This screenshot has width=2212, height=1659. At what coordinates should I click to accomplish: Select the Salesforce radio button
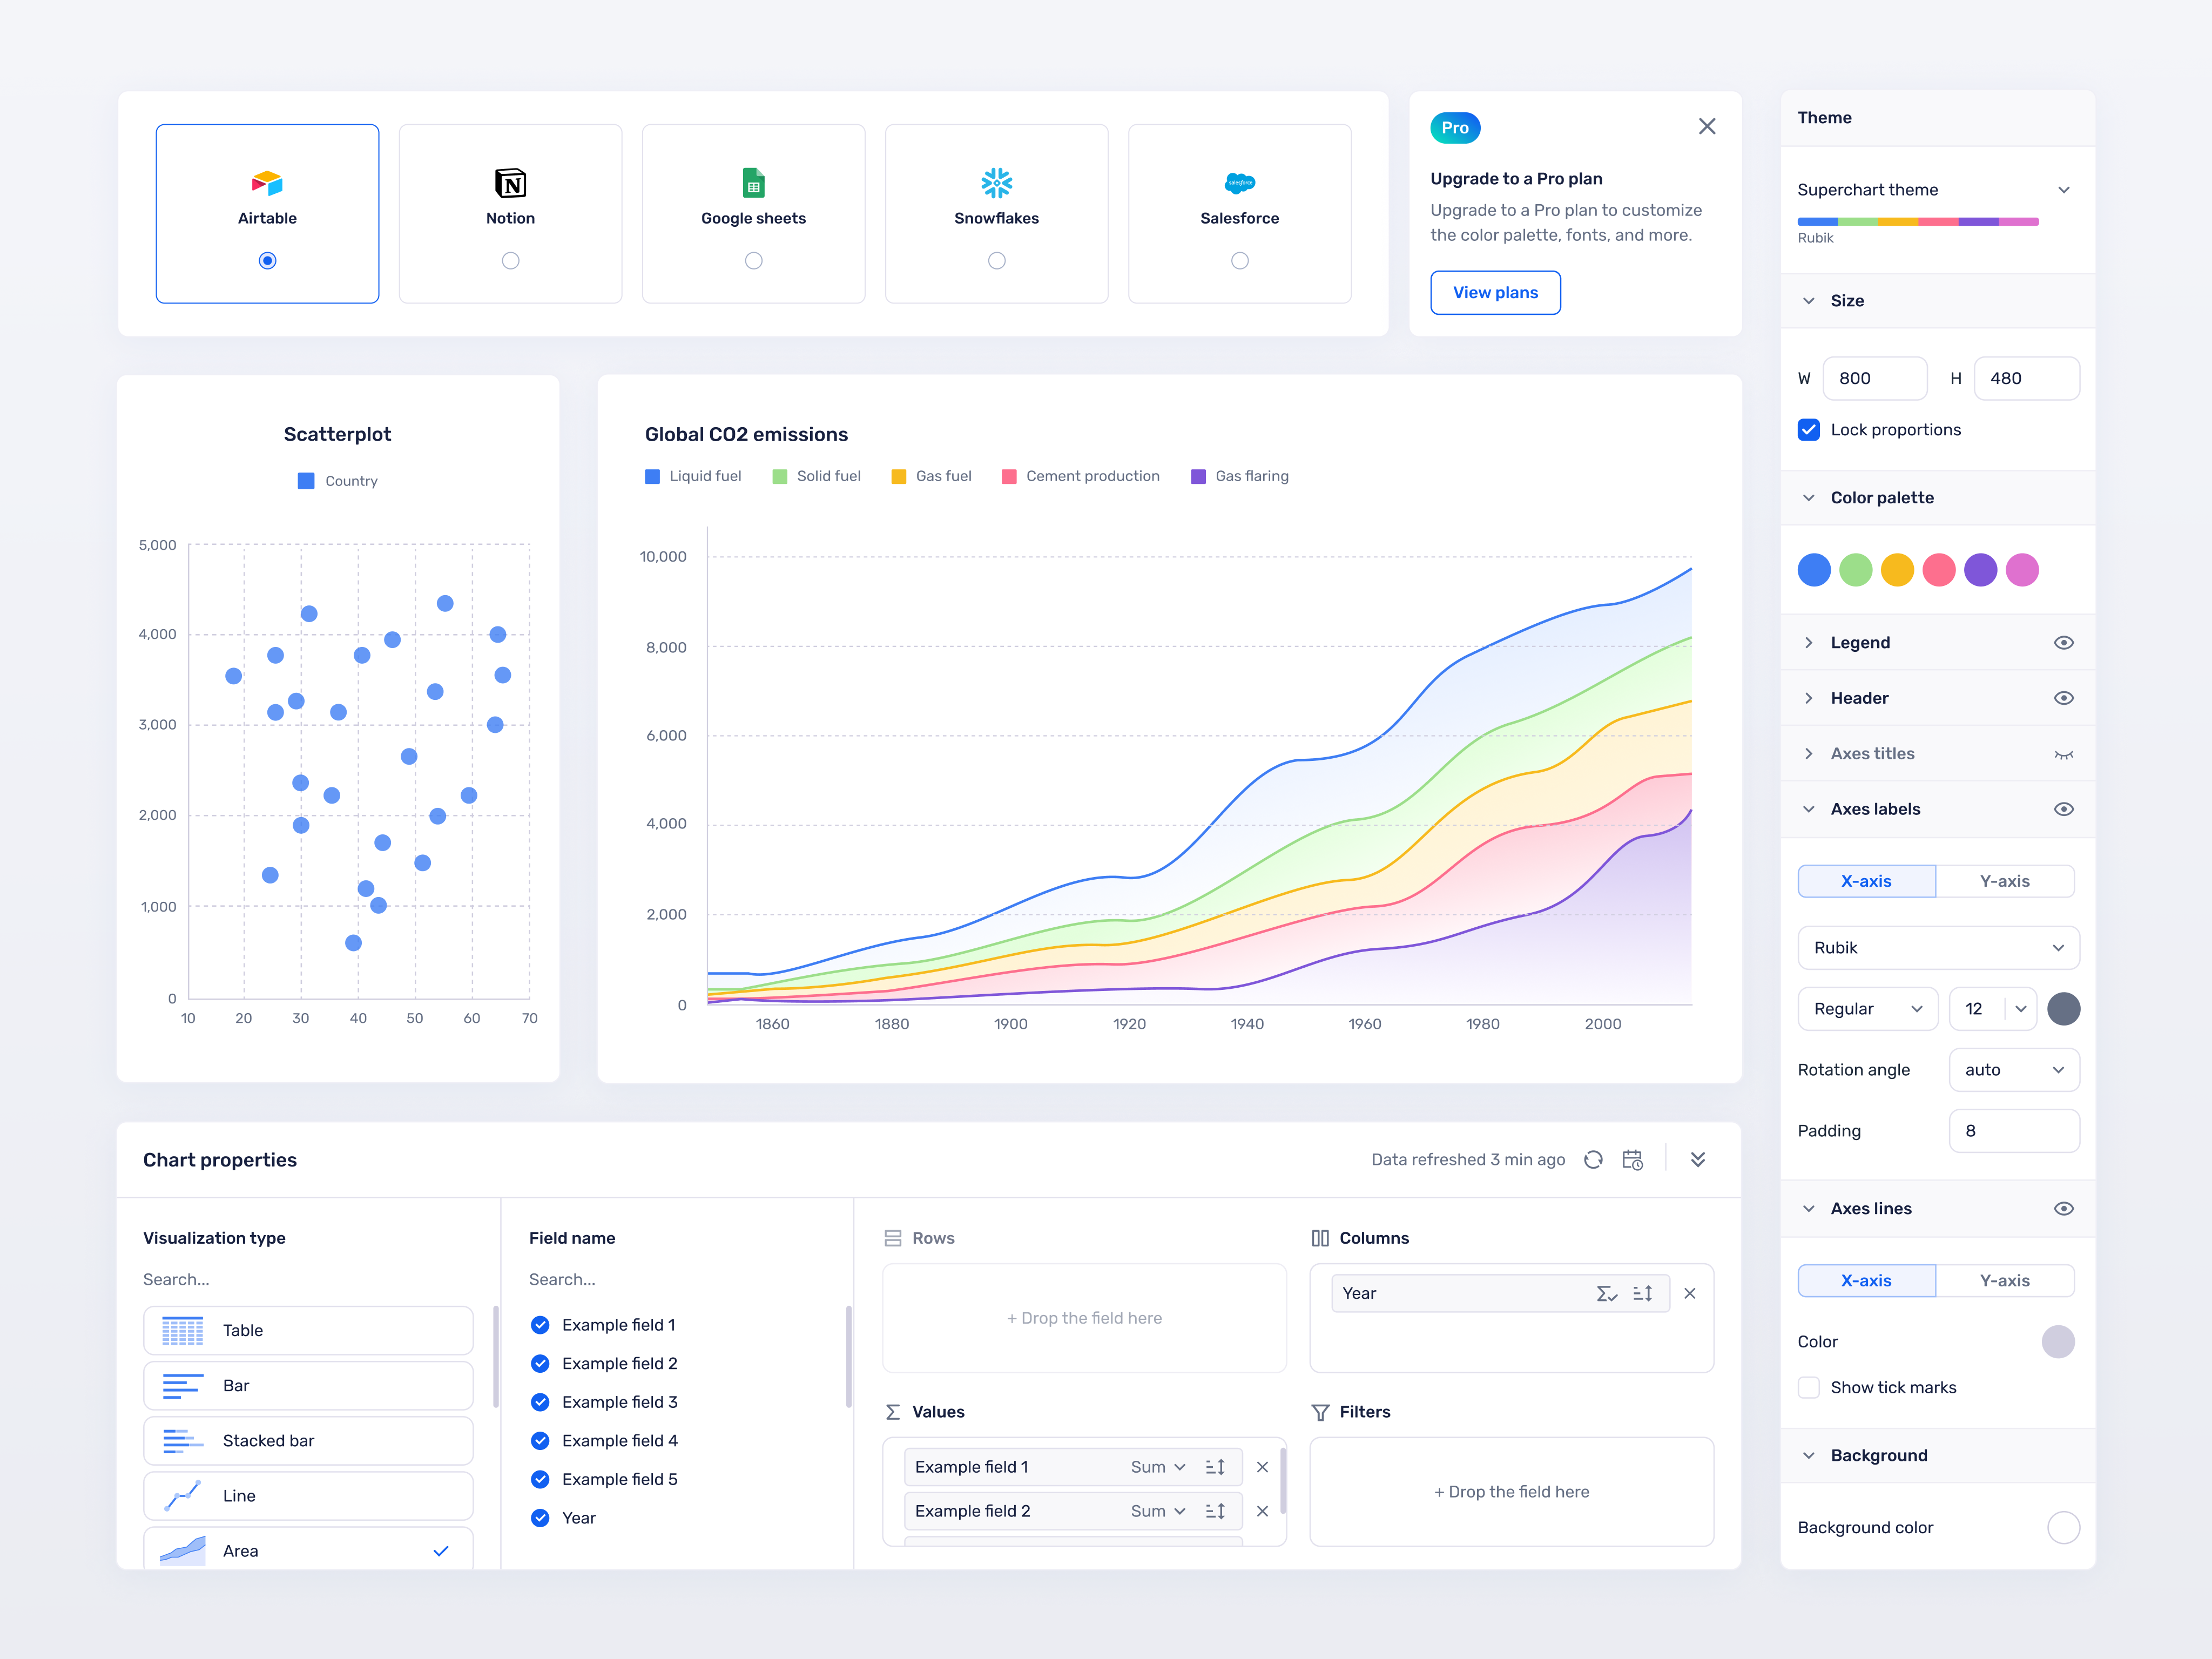[1239, 260]
